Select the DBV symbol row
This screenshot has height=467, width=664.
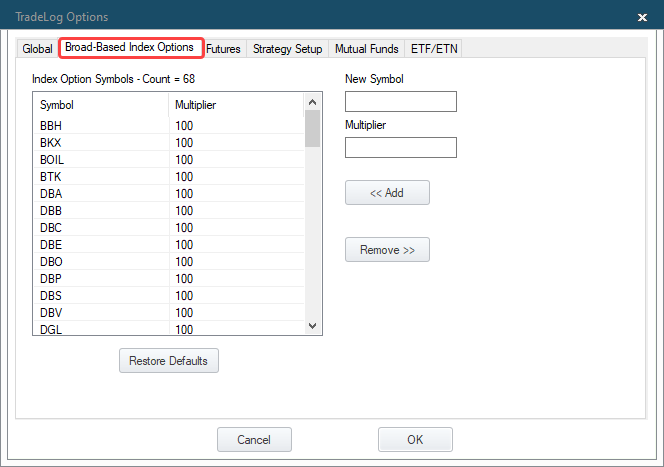pyautogui.click(x=169, y=312)
